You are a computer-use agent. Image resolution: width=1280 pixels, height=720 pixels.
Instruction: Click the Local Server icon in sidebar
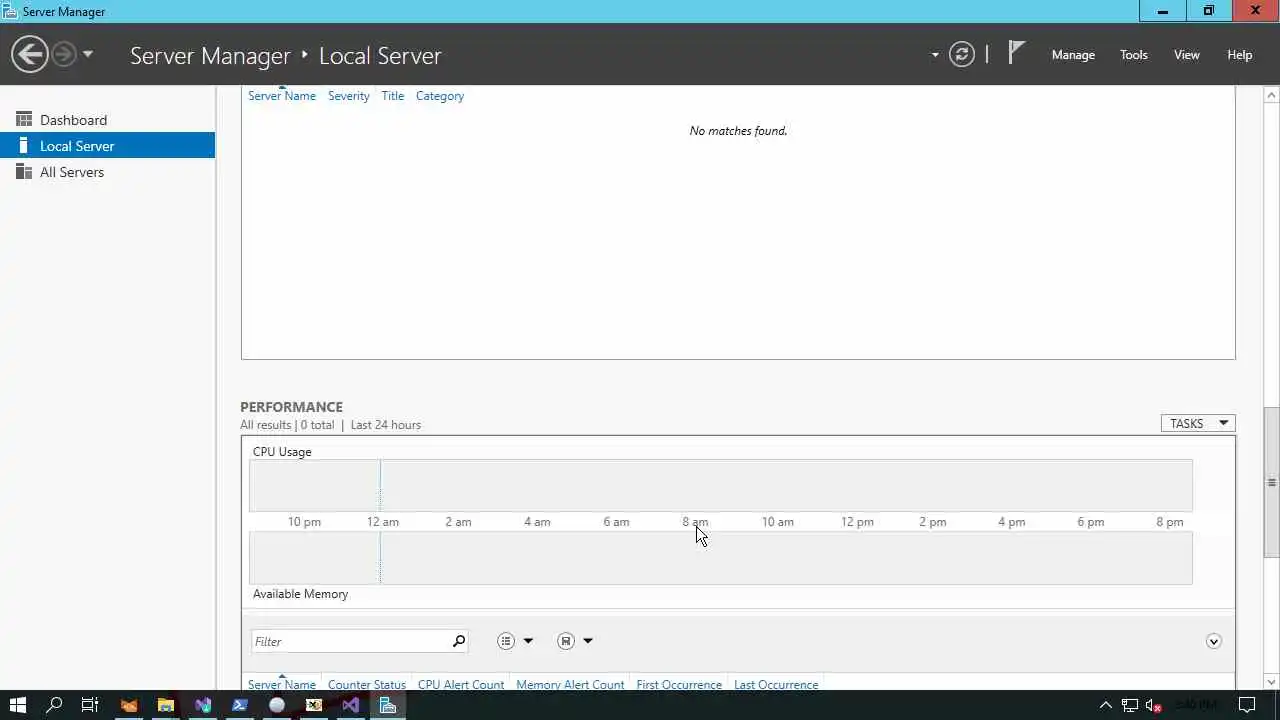pyautogui.click(x=24, y=146)
